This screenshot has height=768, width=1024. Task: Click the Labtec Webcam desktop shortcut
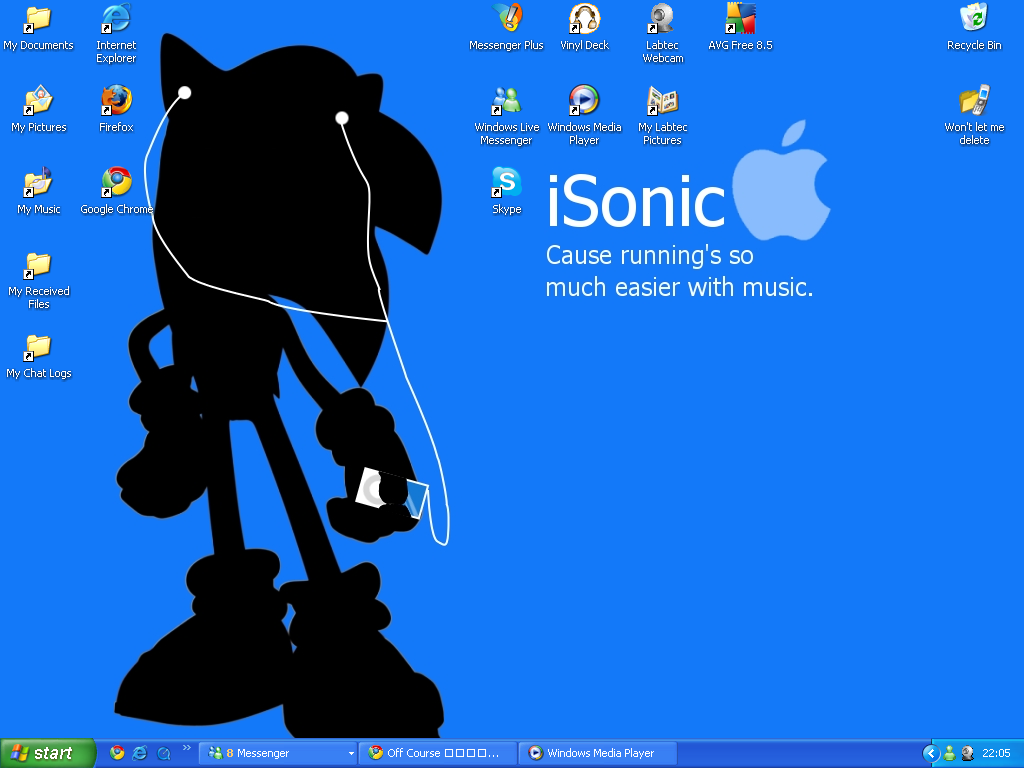[663, 34]
